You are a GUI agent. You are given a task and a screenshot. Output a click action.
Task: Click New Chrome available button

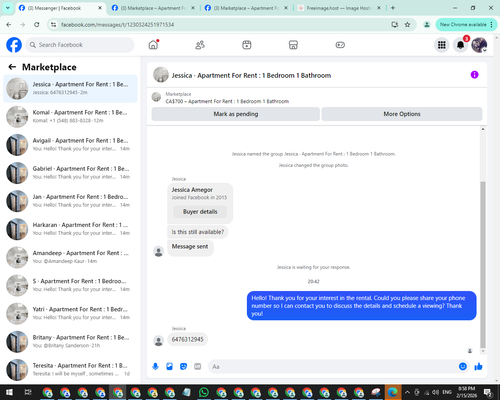click(x=466, y=25)
